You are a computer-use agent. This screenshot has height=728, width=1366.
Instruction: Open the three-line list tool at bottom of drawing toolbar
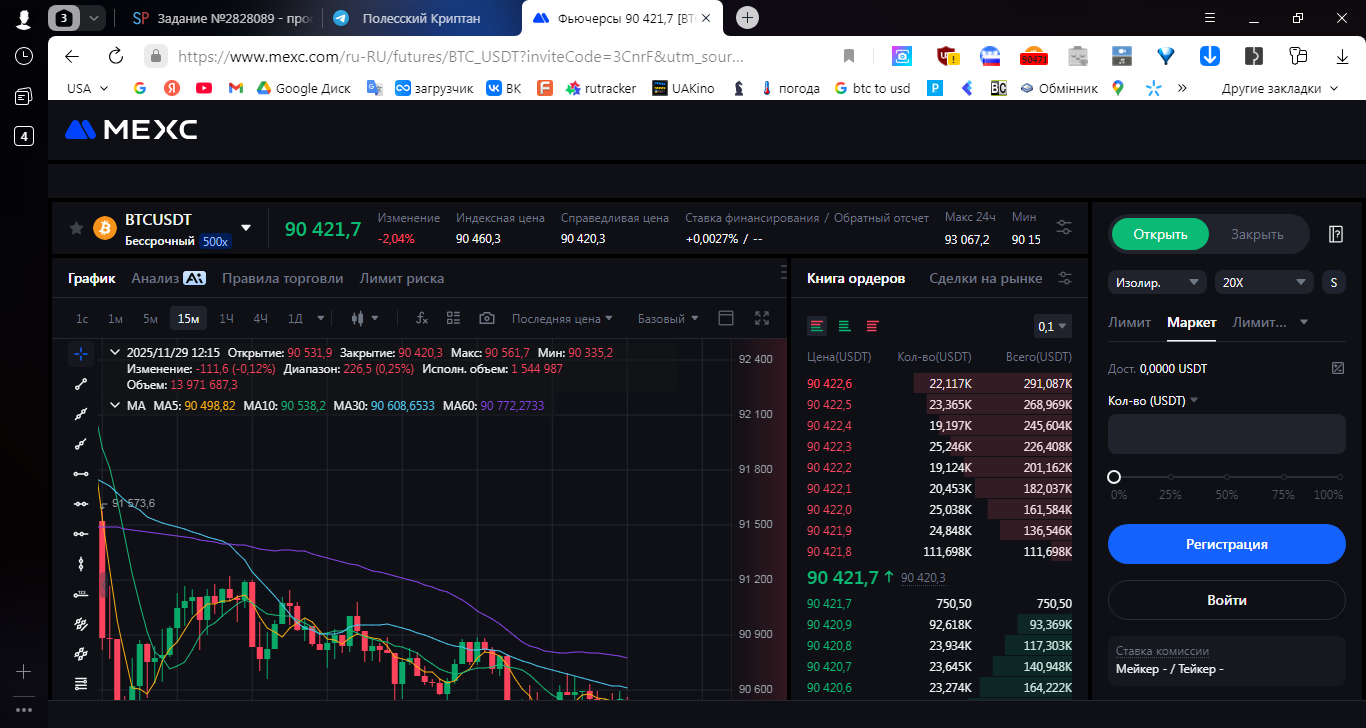point(81,684)
